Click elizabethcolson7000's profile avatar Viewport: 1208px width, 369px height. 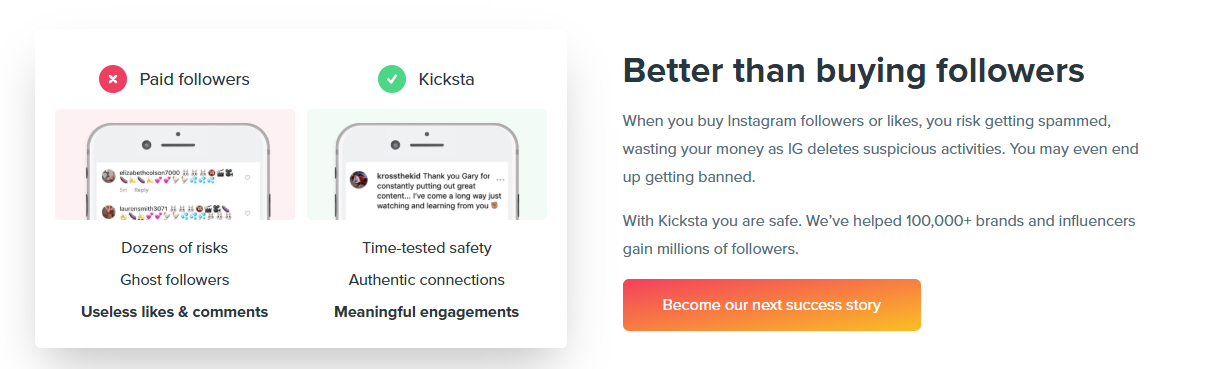(109, 176)
